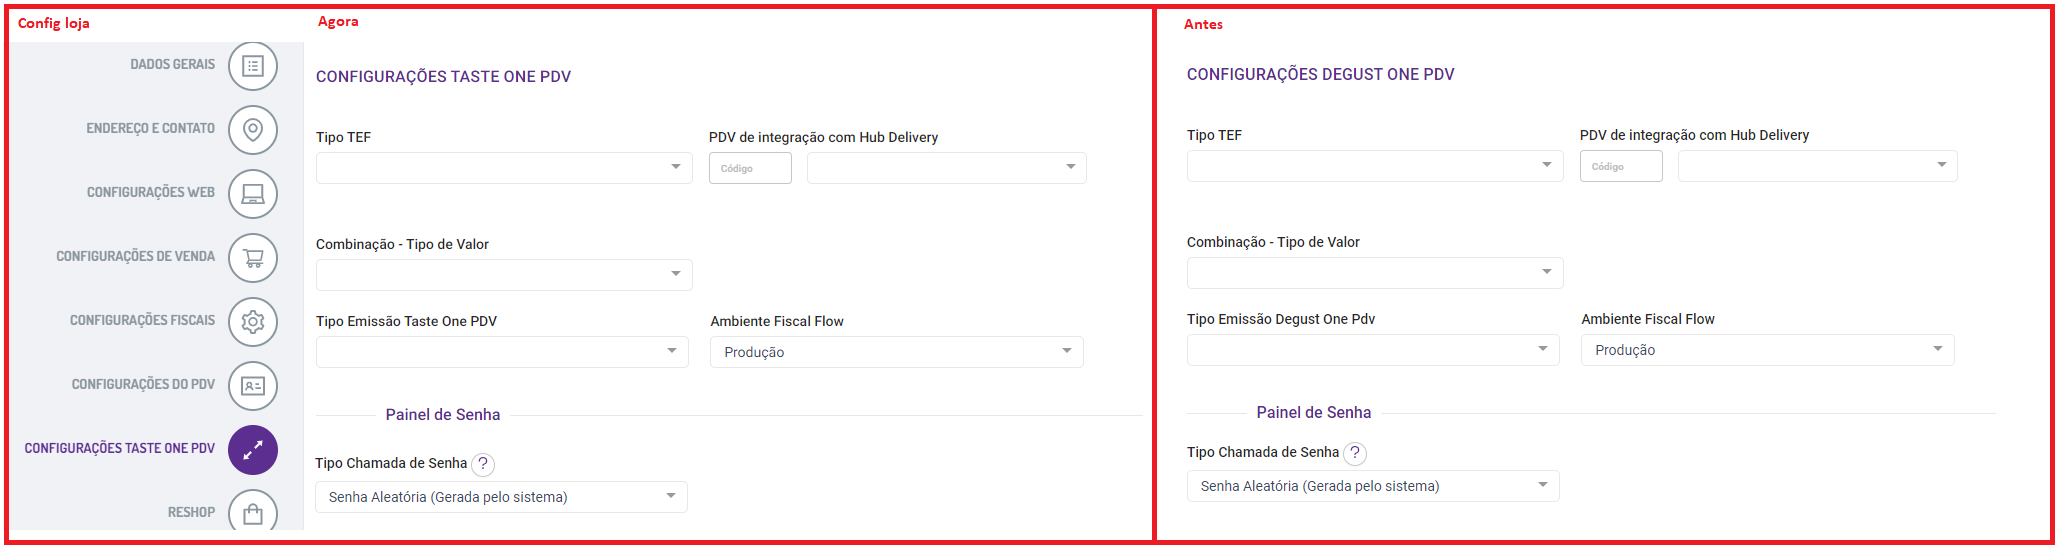
Task: Click the Configurações do PDV card icon
Action: point(253,386)
